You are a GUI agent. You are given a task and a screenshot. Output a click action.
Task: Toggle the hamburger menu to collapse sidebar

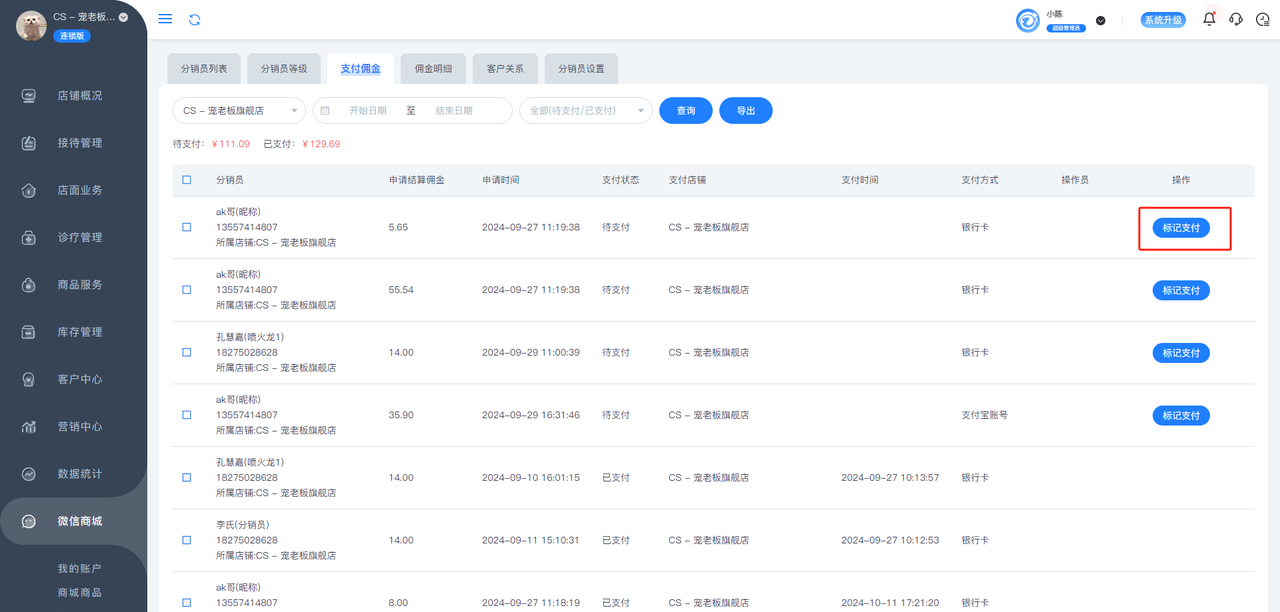[x=166, y=19]
